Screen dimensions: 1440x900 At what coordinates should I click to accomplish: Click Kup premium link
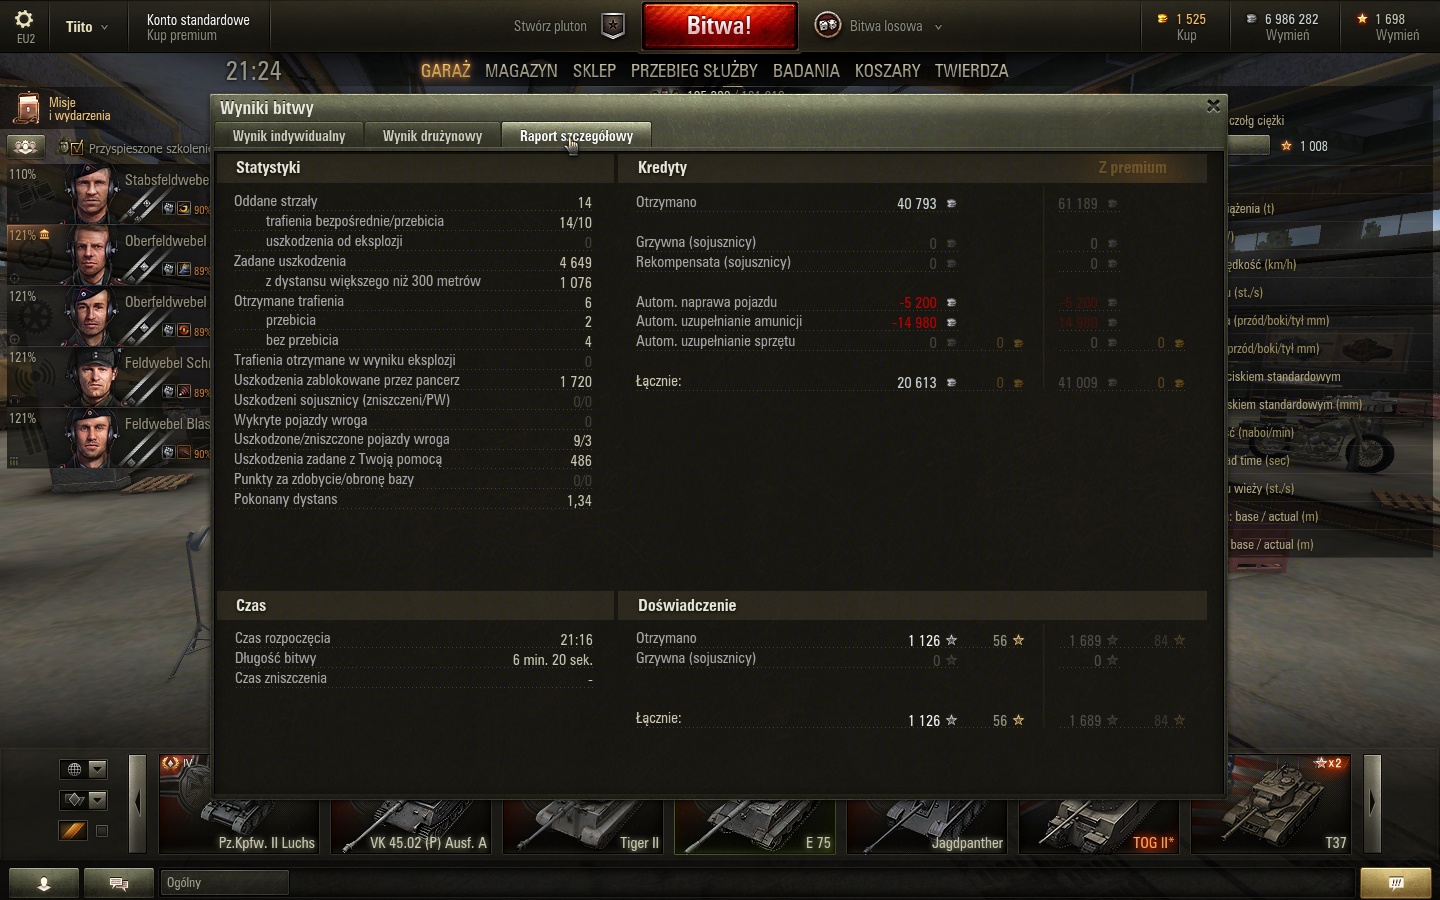tap(181, 36)
